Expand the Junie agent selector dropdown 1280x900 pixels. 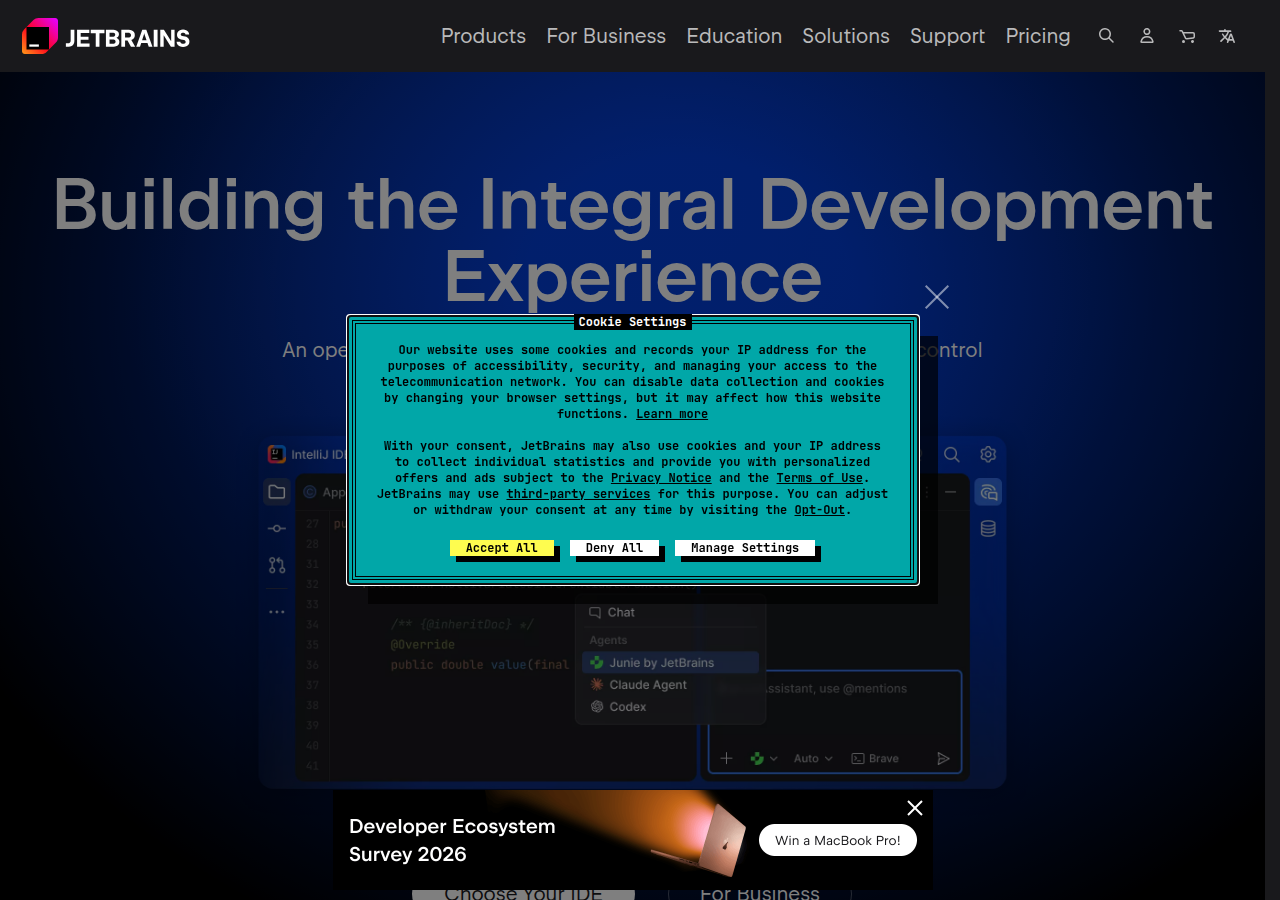pyautogui.click(x=764, y=759)
